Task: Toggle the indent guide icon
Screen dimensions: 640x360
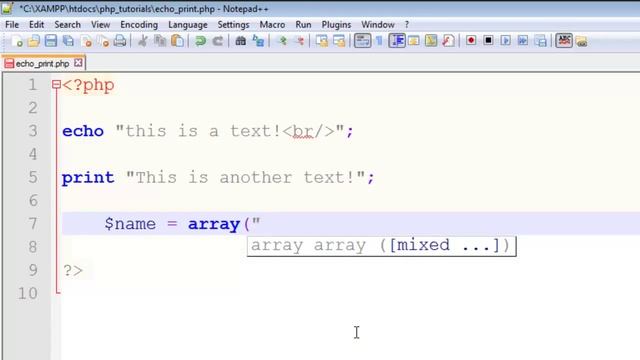Action: click(x=397, y=41)
